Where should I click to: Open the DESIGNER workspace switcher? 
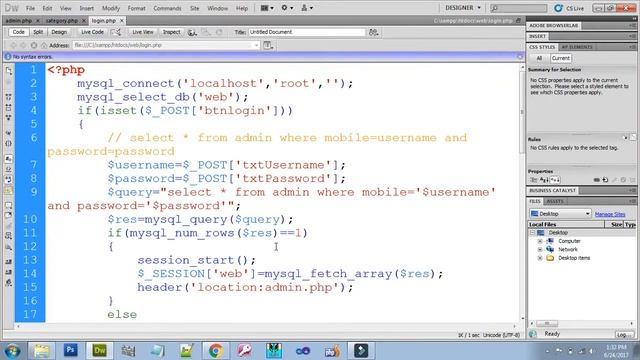pyautogui.click(x=463, y=8)
